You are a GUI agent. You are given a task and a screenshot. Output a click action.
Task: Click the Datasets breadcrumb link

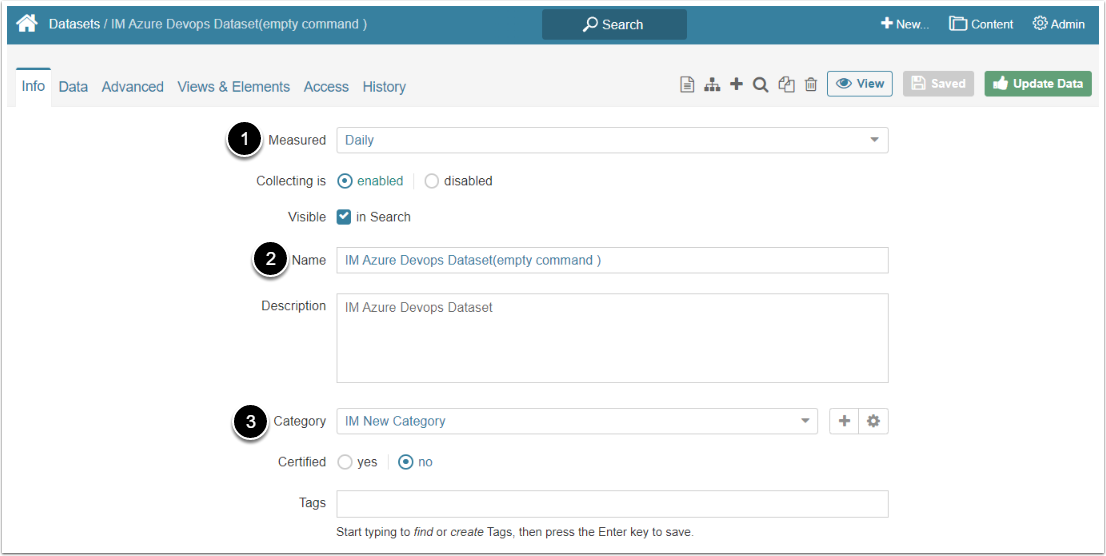point(74,23)
